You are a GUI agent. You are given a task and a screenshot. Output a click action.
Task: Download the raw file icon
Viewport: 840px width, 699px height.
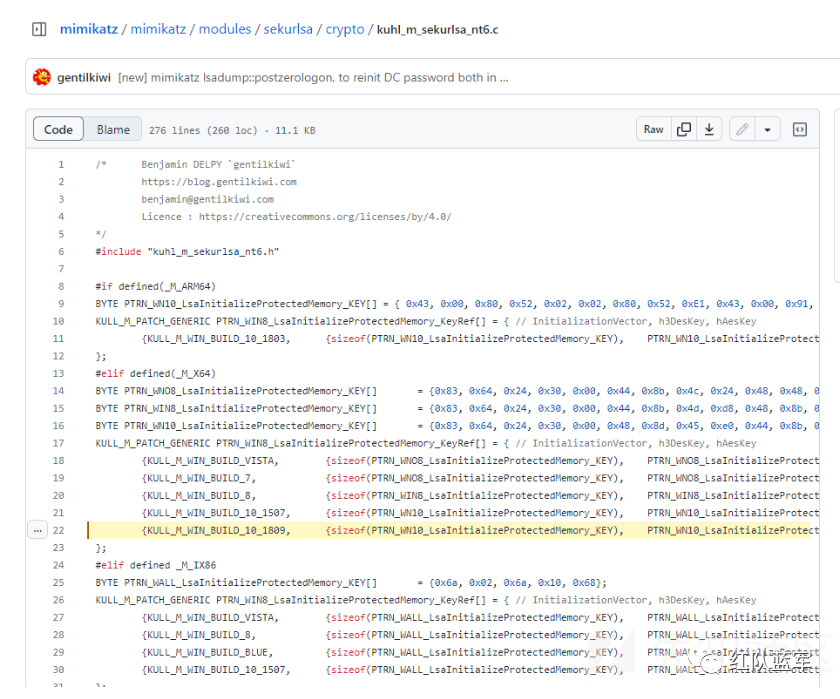709,129
